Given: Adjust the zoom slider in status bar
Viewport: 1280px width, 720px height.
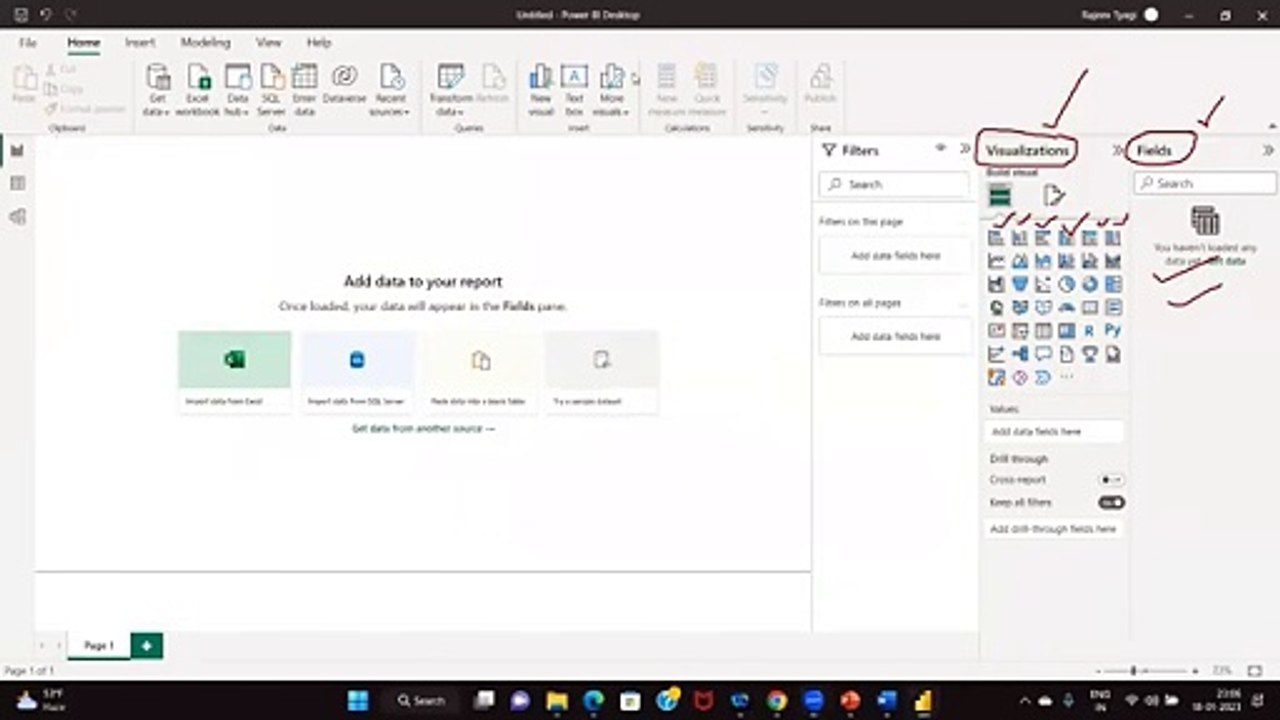Looking at the screenshot, I should 1133,671.
